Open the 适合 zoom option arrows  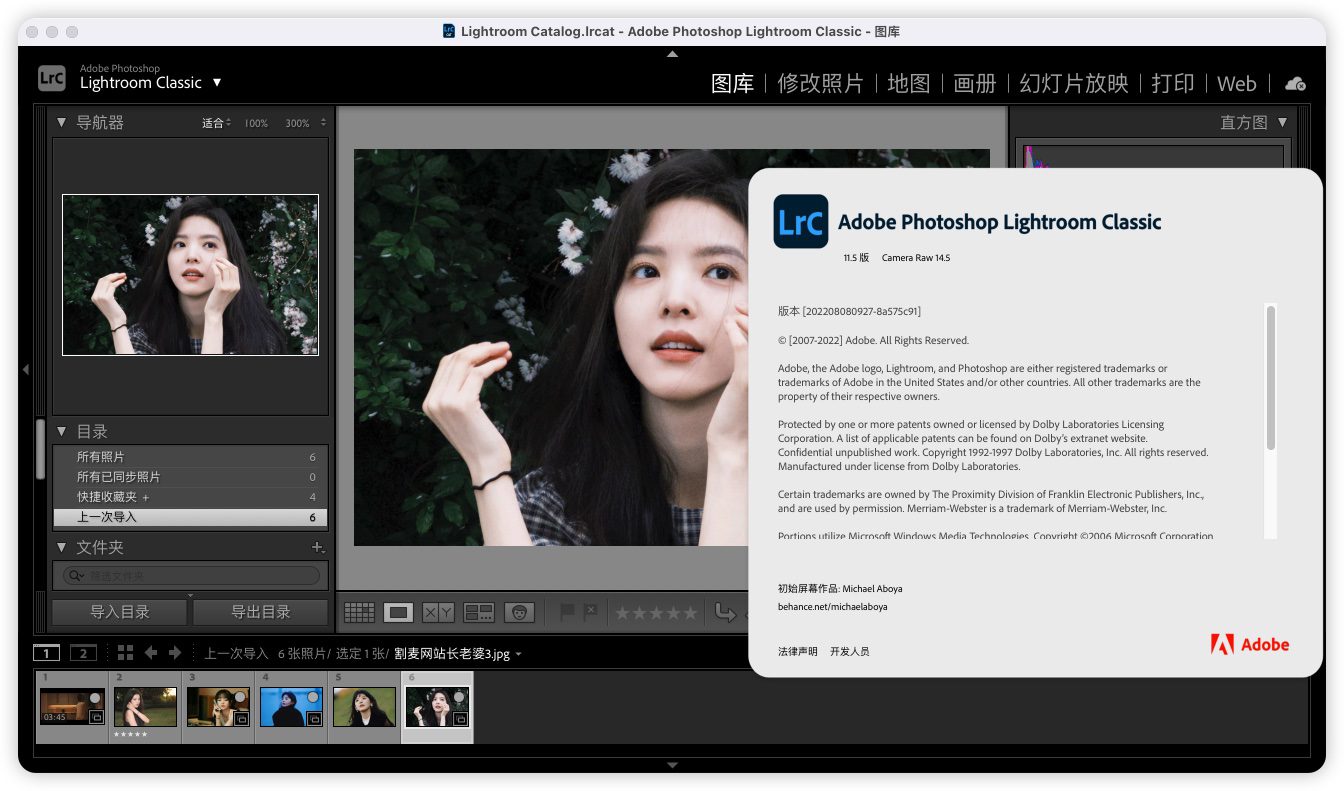pos(229,123)
